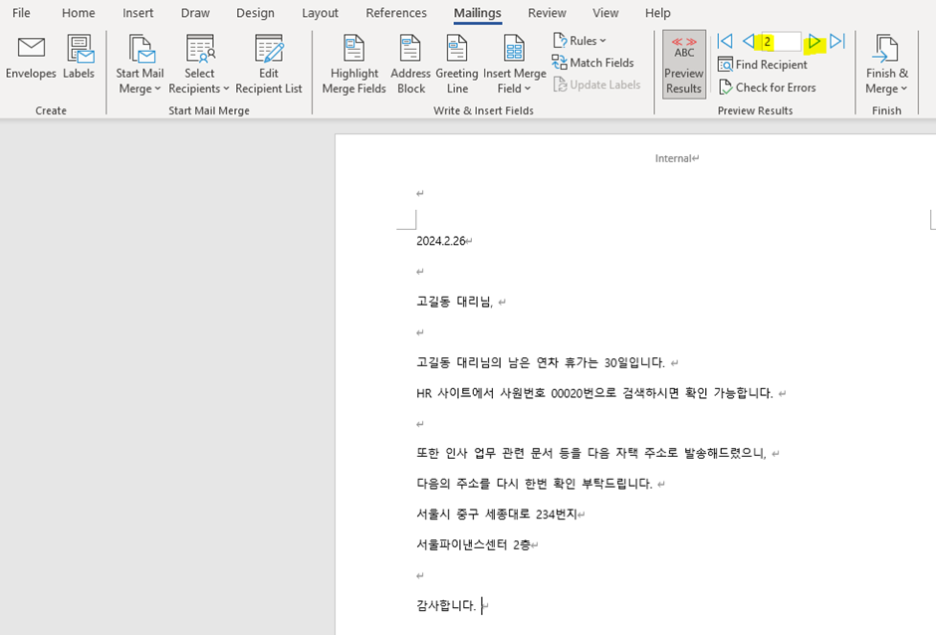Click the line about 남은 연차 휴가는 30일입니다
936x635 pixels.
(540, 363)
